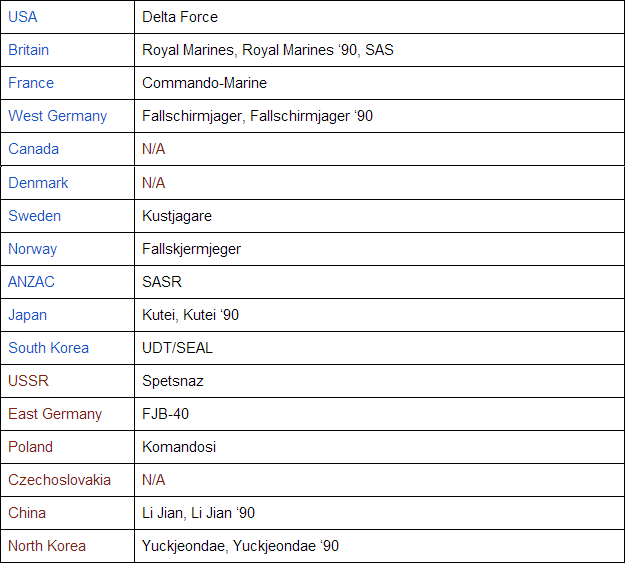Viewport: 625px width, 563px height.
Task: Open the ANZAC link
Action: click(31, 282)
